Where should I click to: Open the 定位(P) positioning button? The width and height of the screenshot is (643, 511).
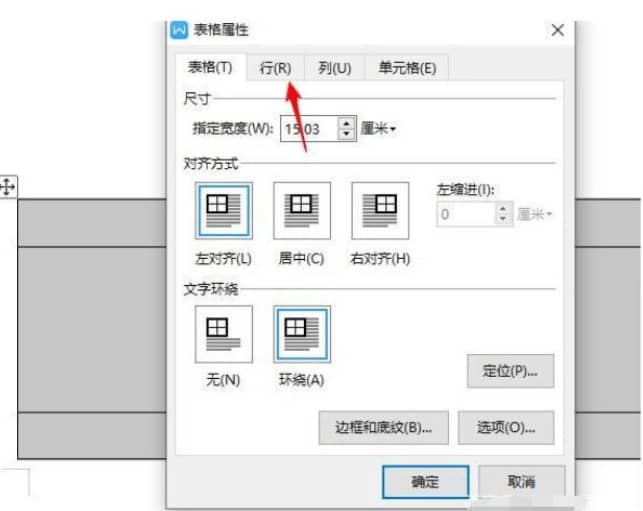tap(510, 371)
